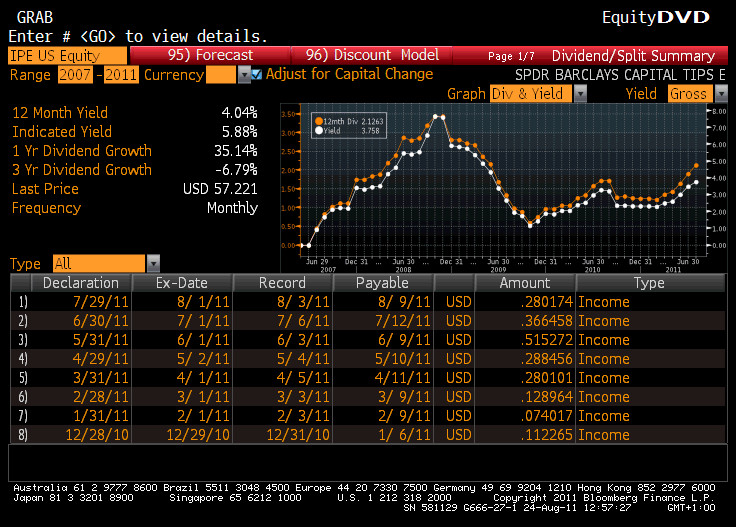Image resolution: width=736 pixels, height=527 pixels.
Task: Click ex-date 8/ 1/11 cell
Action: (x=203, y=302)
